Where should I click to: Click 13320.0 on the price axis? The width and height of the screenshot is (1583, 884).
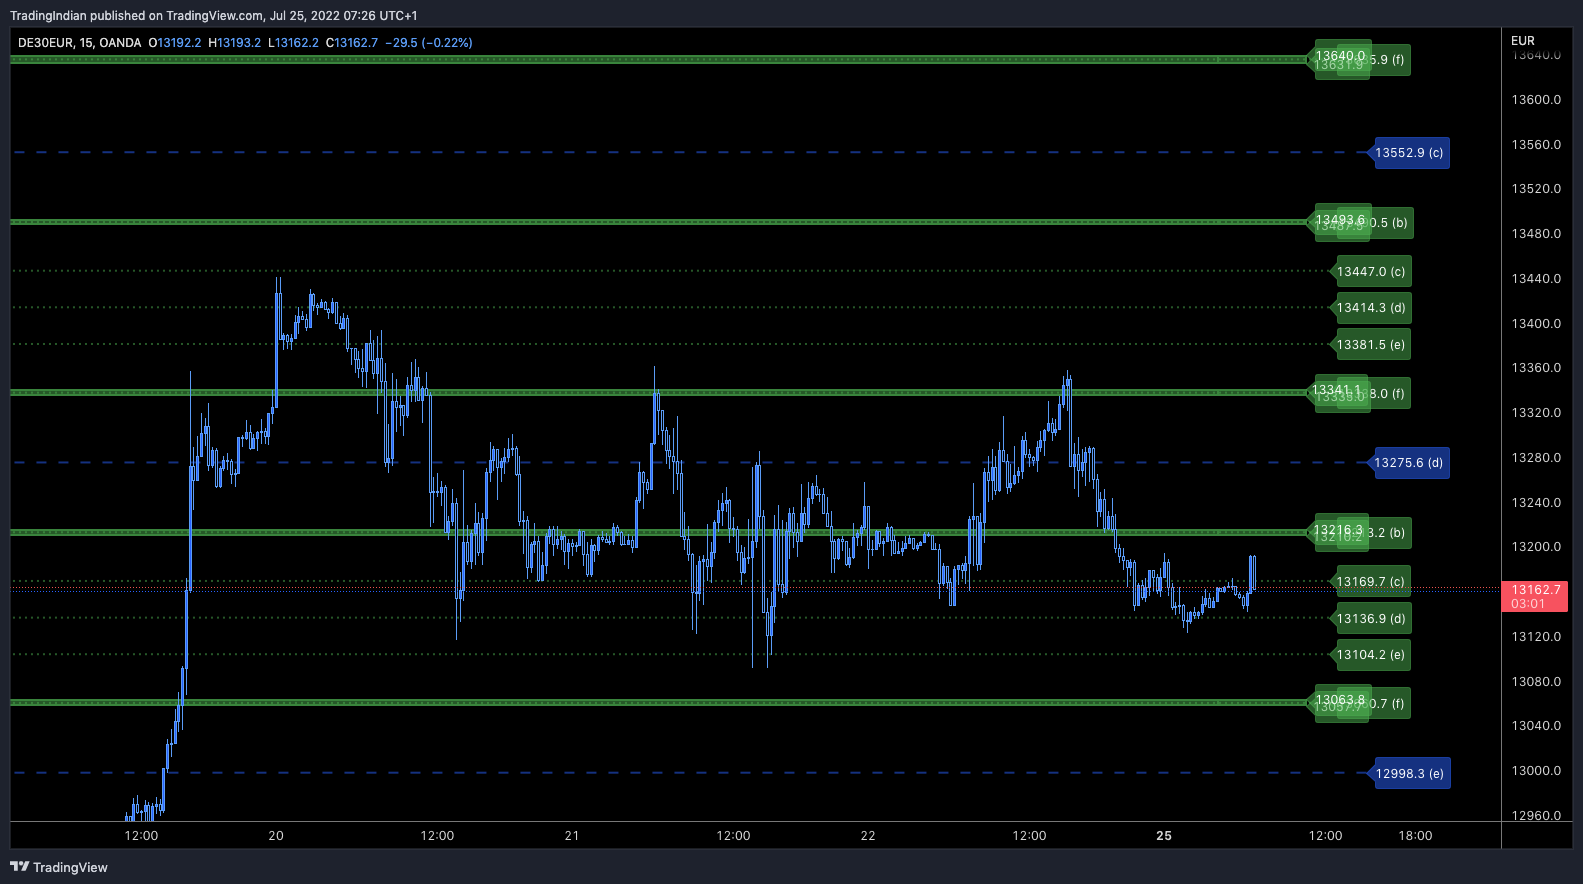tap(1536, 413)
